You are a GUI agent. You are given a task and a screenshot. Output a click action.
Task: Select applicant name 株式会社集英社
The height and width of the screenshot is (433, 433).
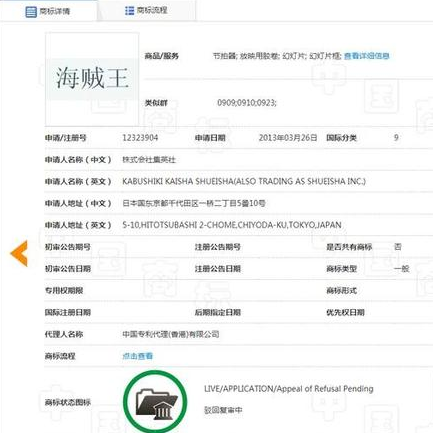tap(149, 160)
